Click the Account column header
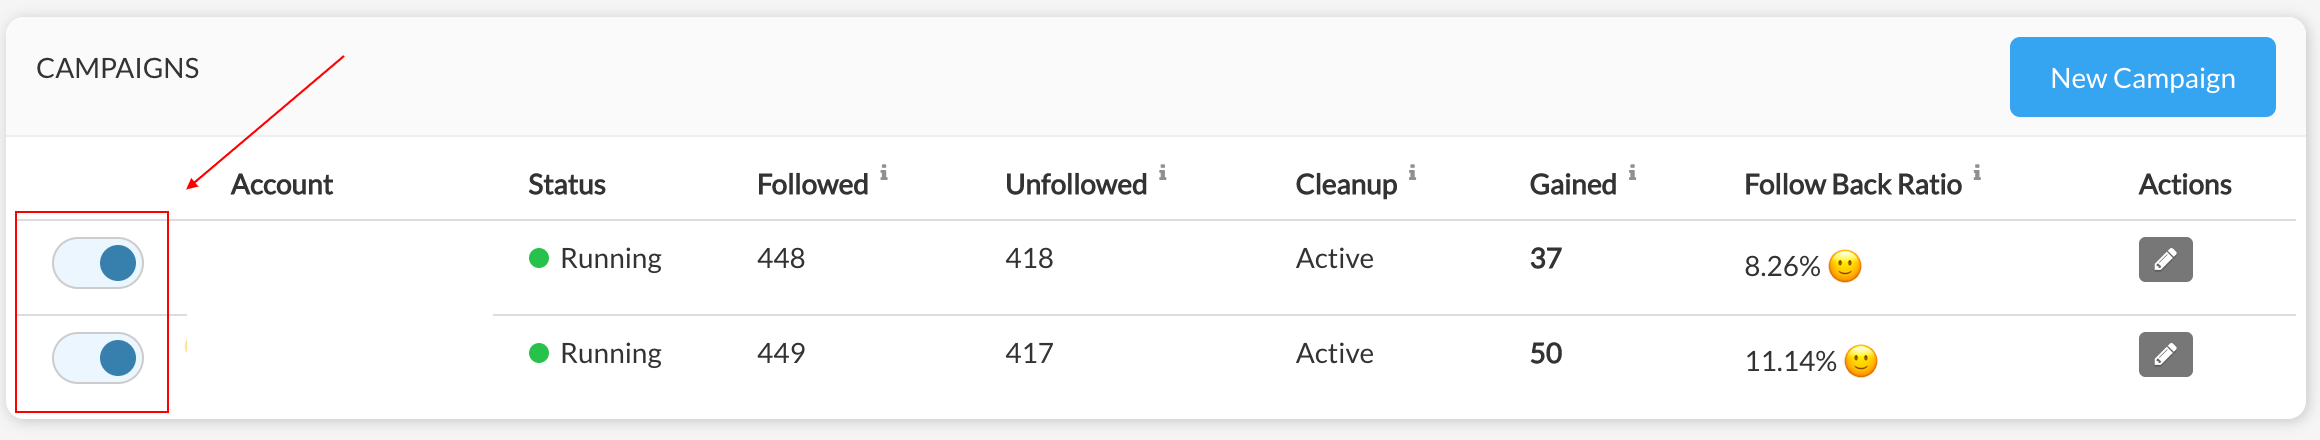The width and height of the screenshot is (2320, 440). coord(282,184)
